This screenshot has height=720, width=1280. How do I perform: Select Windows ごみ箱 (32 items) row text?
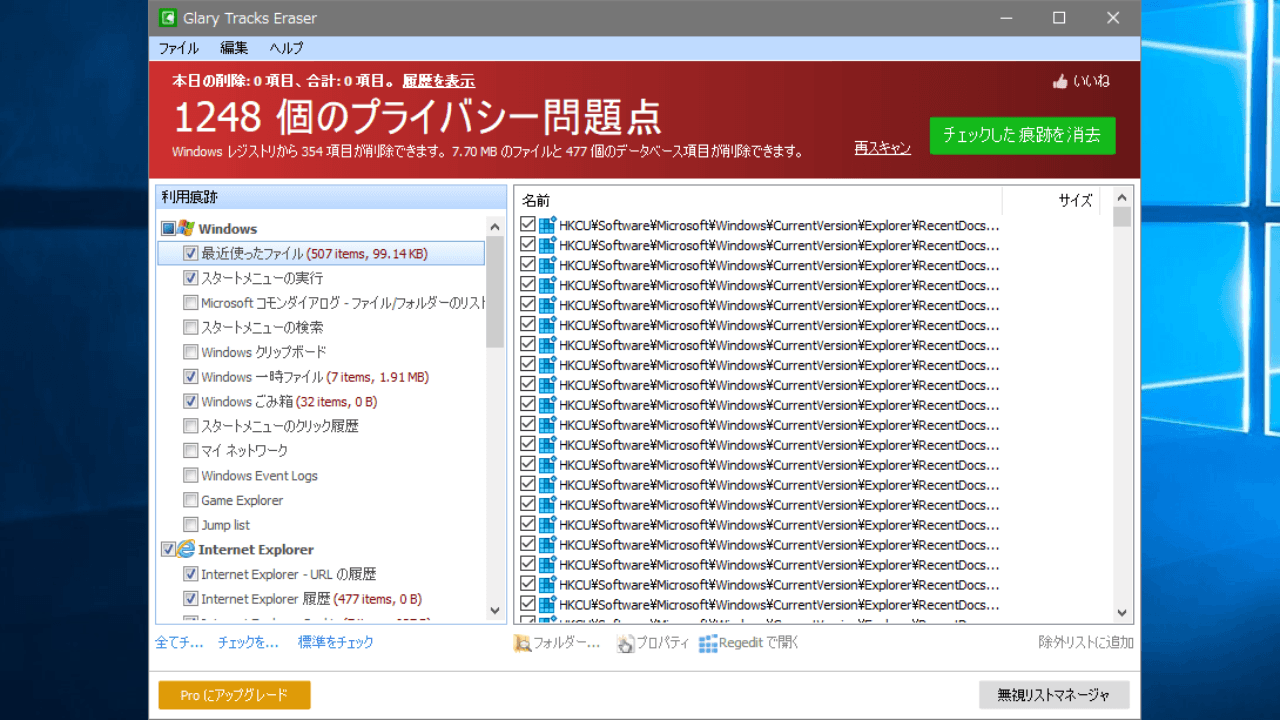coord(289,402)
